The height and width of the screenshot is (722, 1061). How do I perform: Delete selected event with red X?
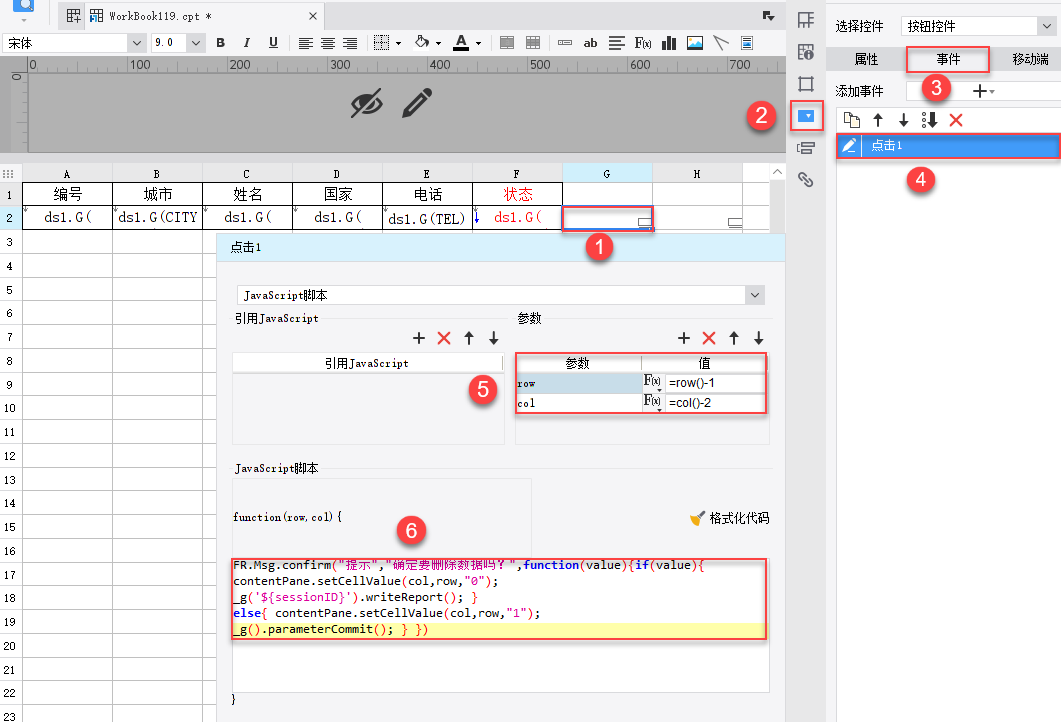coord(955,120)
